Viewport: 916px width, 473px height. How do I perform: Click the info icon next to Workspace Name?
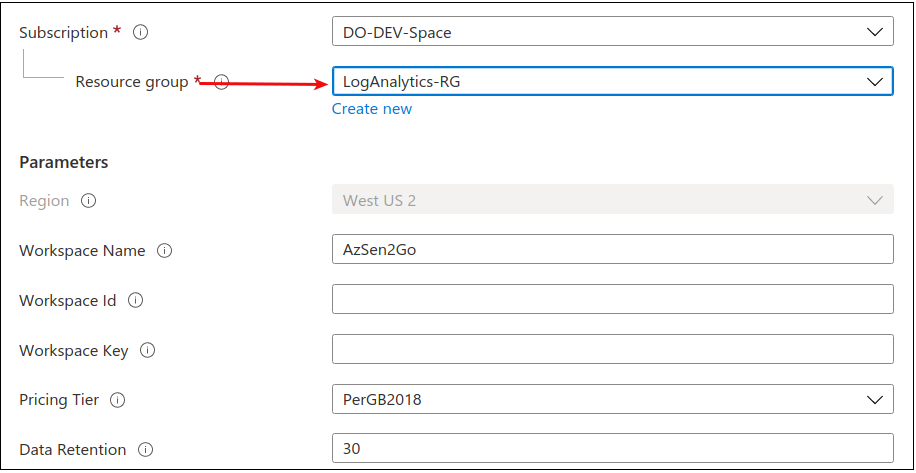(x=165, y=251)
